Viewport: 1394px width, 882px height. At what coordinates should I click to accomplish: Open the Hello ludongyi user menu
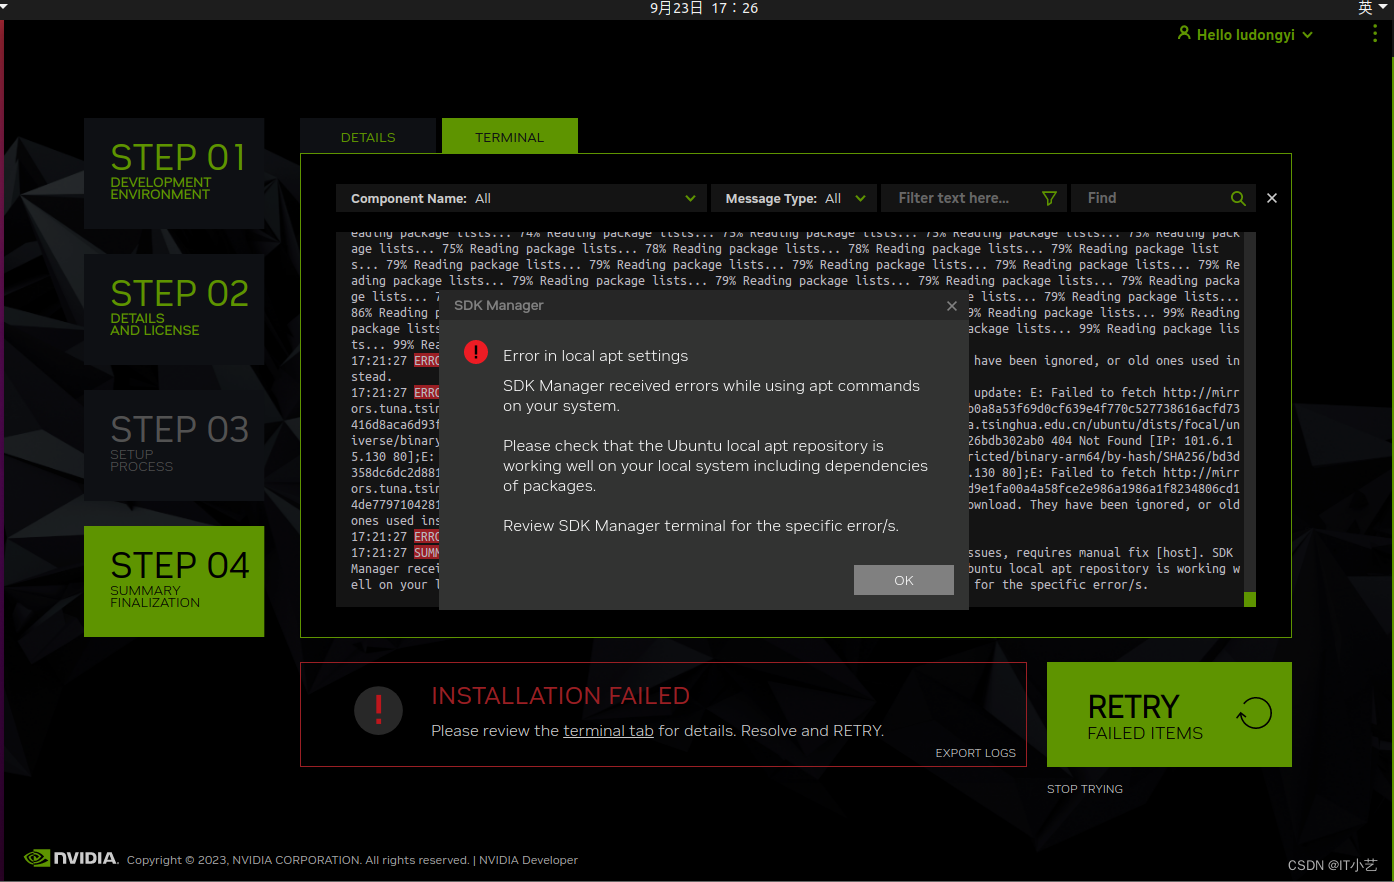click(x=1245, y=34)
